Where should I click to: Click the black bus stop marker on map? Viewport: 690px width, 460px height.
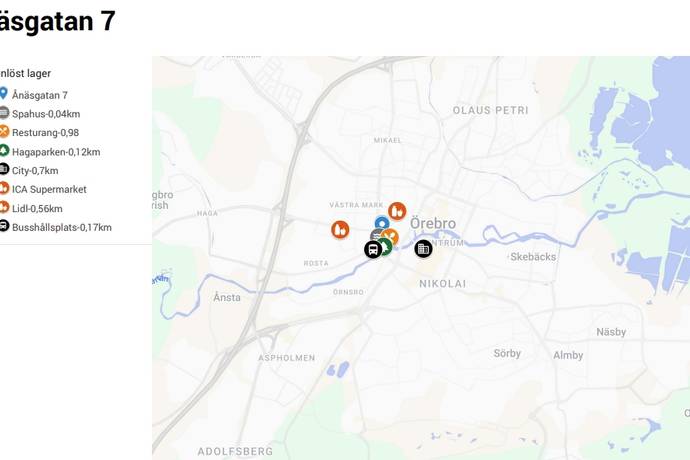tap(373, 250)
